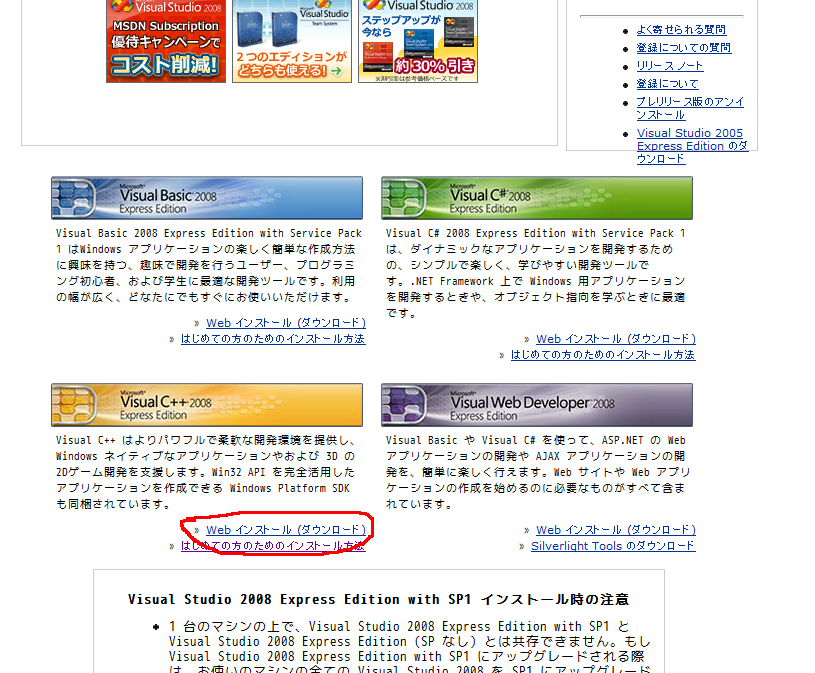Open the MSDN Subscription cost reduction banner
This screenshot has height=673, width=815.
click(x=166, y=41)
